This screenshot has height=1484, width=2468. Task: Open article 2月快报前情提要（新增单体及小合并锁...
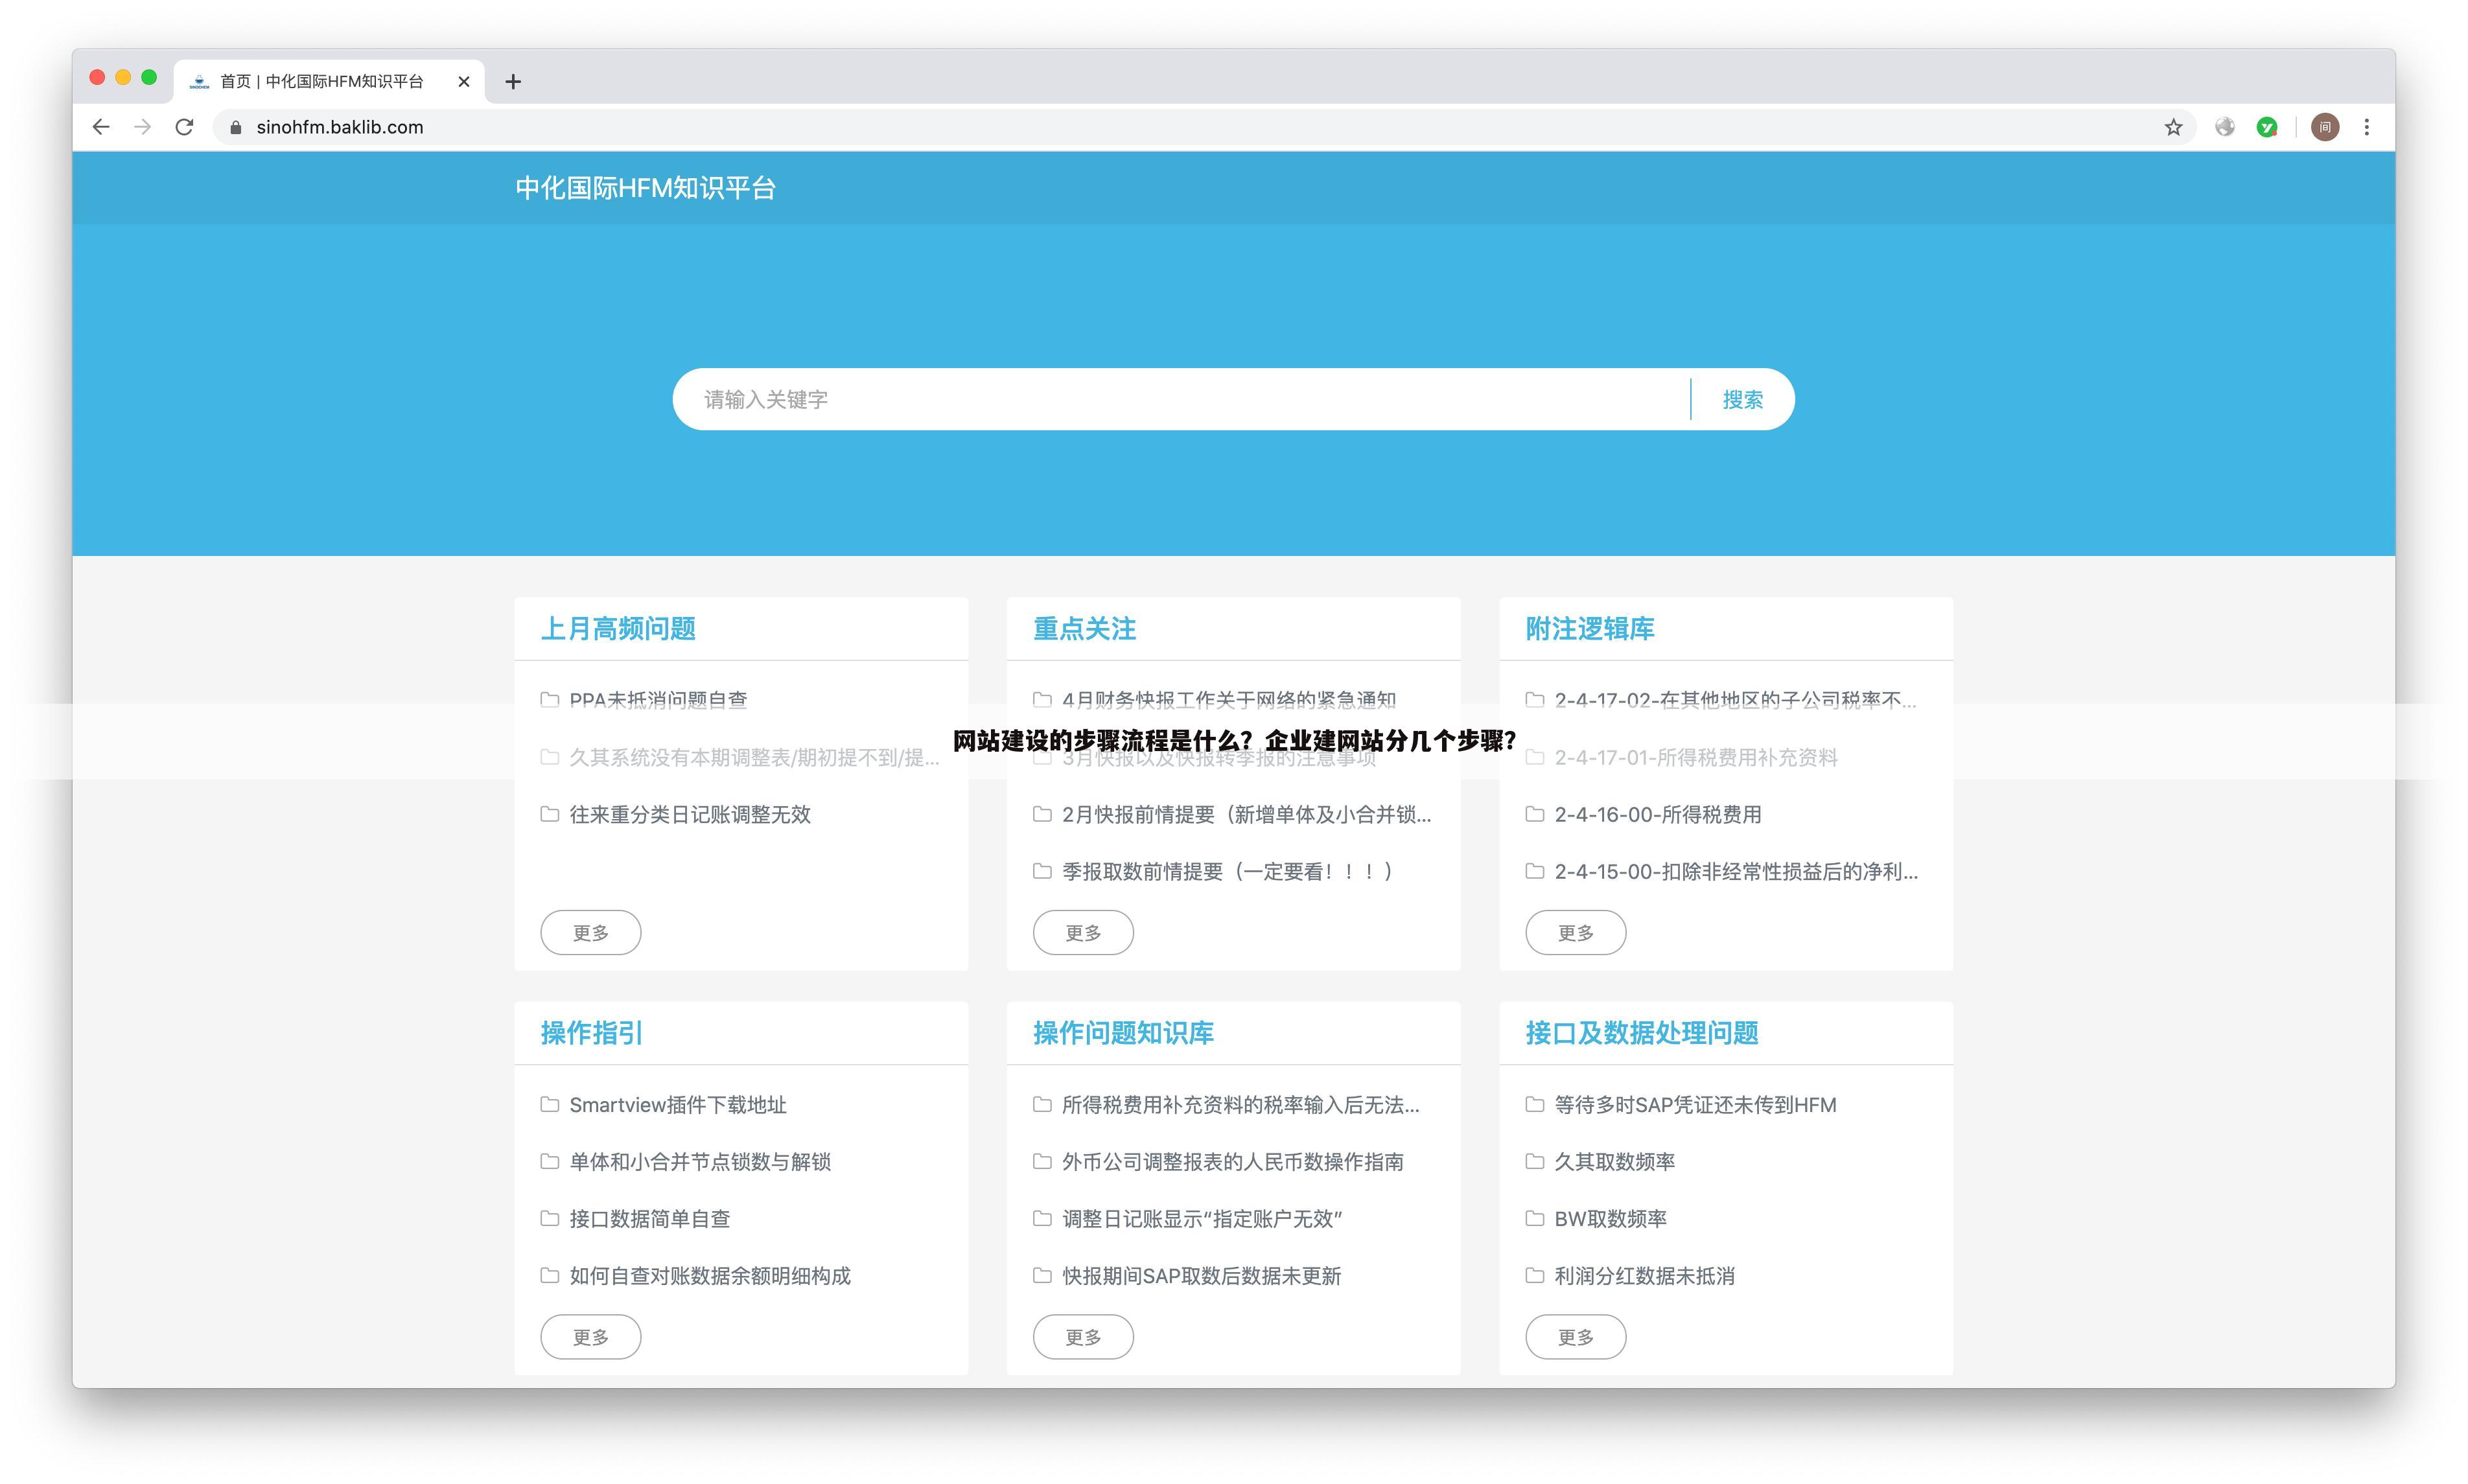(1246, 814)
